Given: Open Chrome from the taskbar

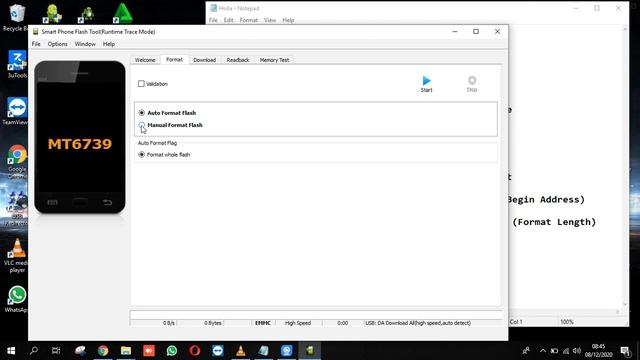Looking at the screenshot, I should (103, 351).
